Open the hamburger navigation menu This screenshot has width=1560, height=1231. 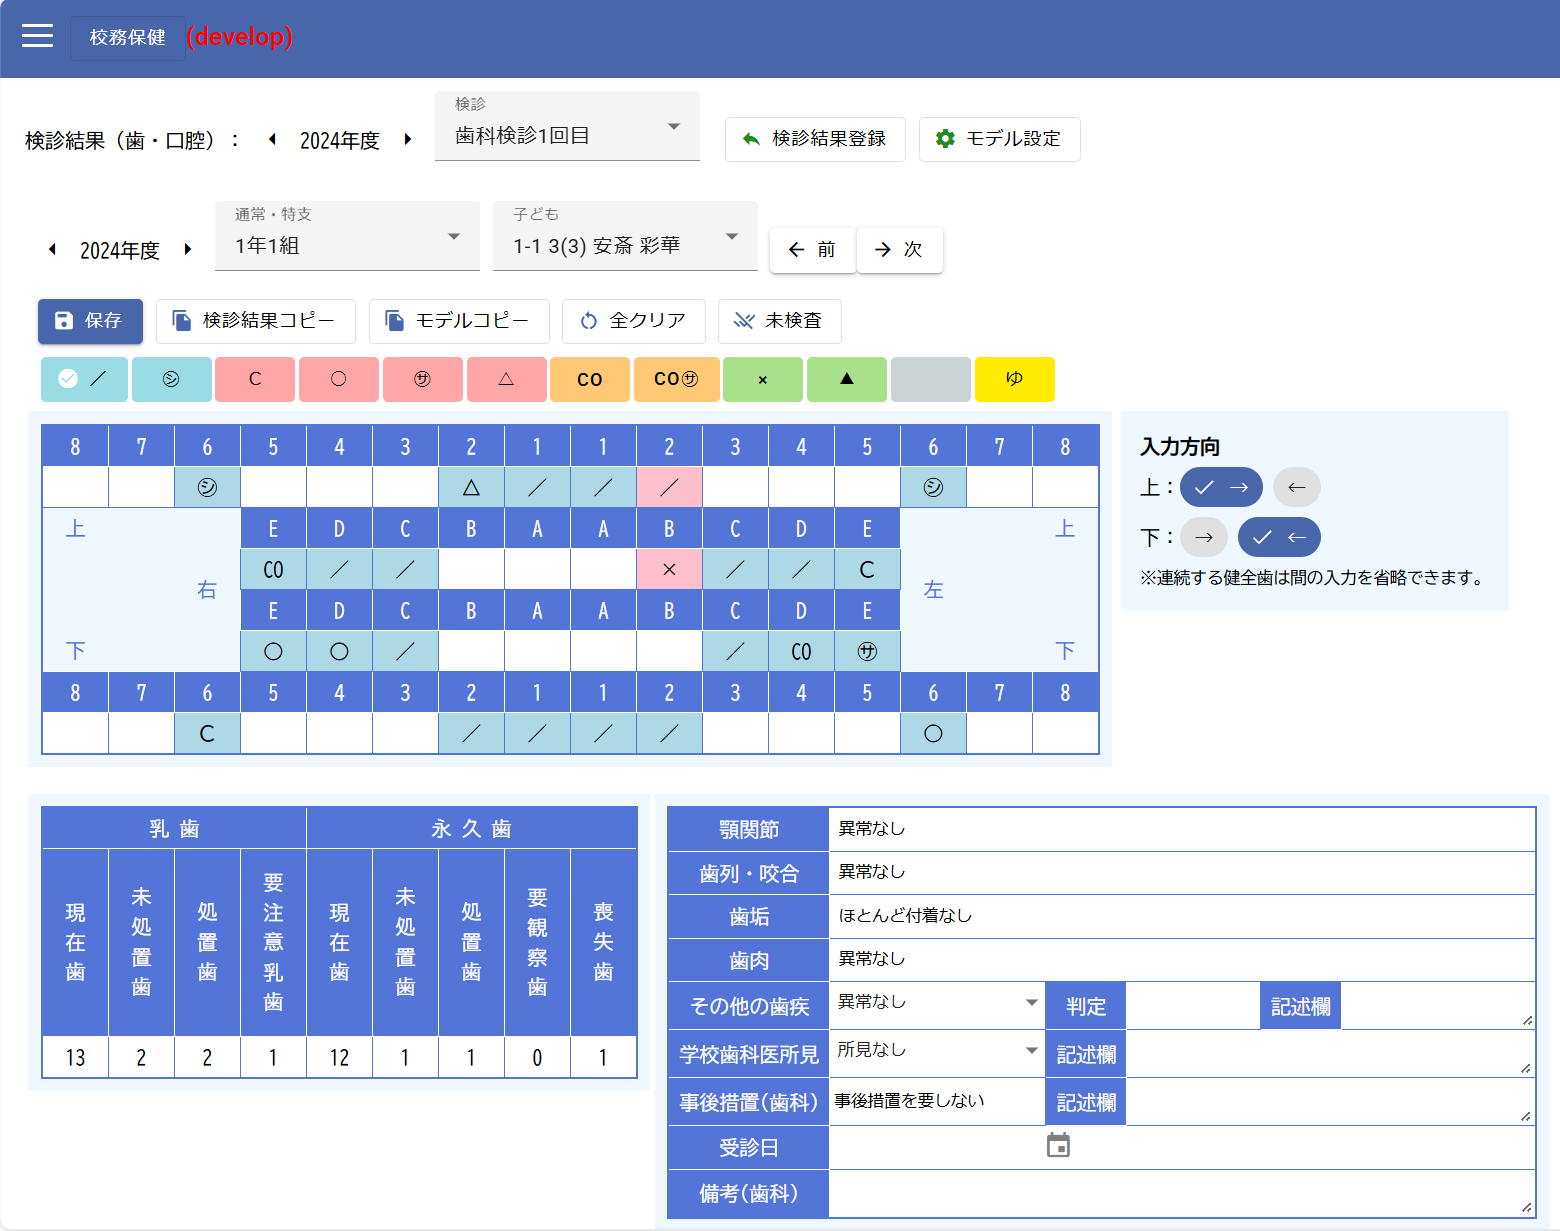[x=37, y=36]
